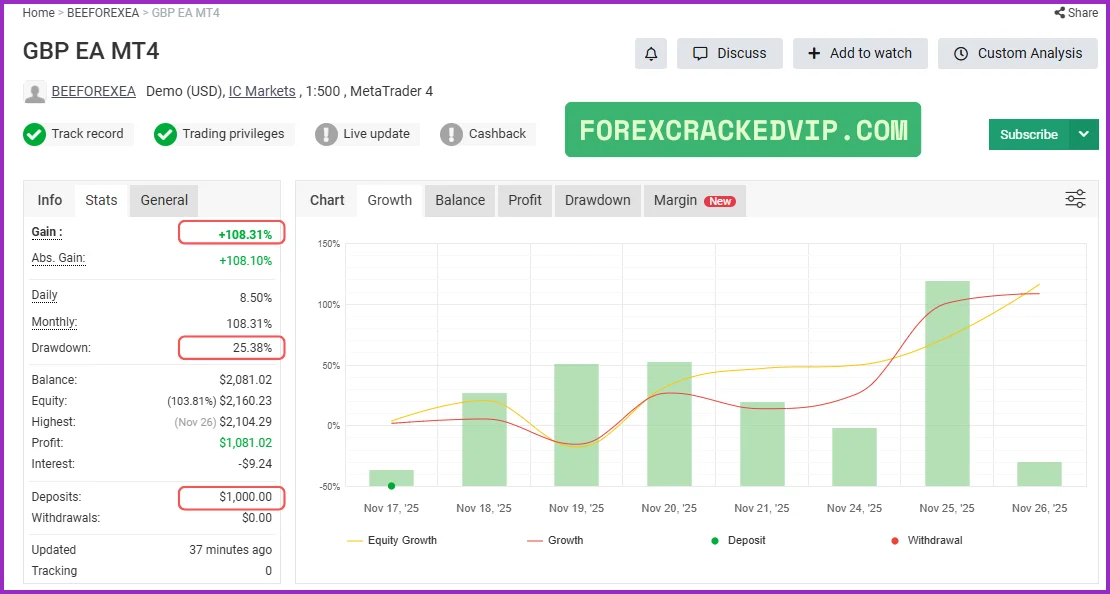Open the General tab
Image resolution: width=1110 pixels, height=594 pixels.
click(x=164, y=200)
